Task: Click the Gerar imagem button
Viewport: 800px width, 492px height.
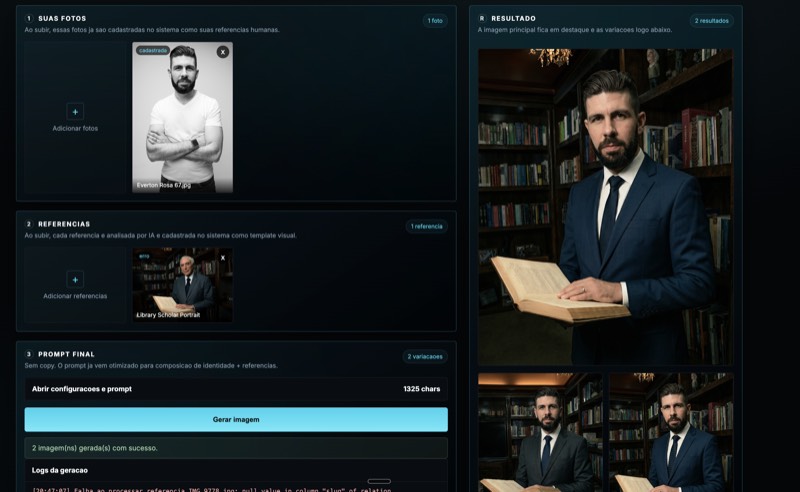Action: (236, 420)
